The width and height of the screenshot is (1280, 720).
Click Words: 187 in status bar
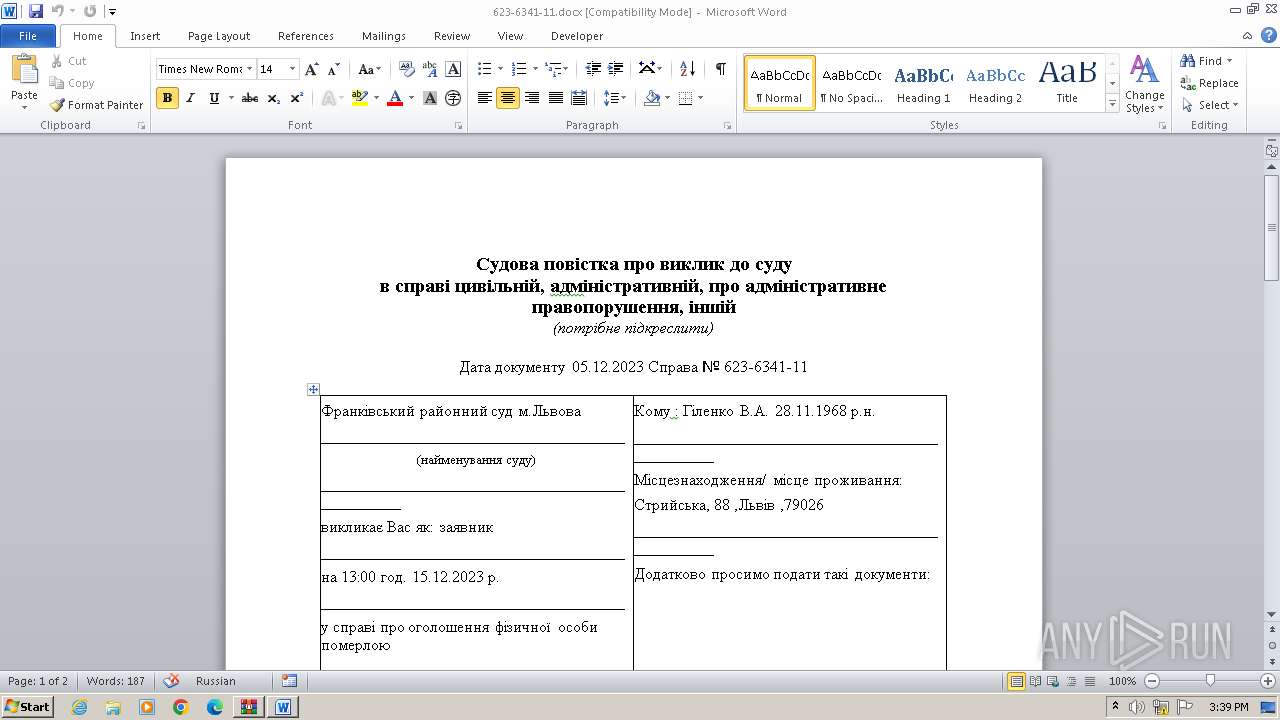coord(115,681)
